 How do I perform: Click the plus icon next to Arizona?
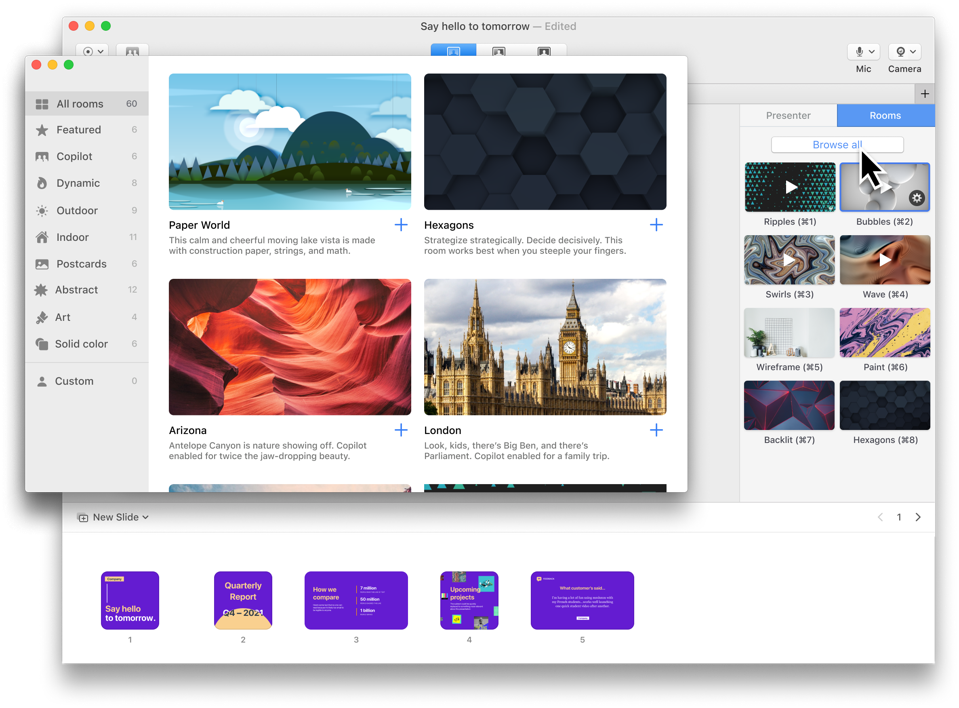click(x=401, y=430)
